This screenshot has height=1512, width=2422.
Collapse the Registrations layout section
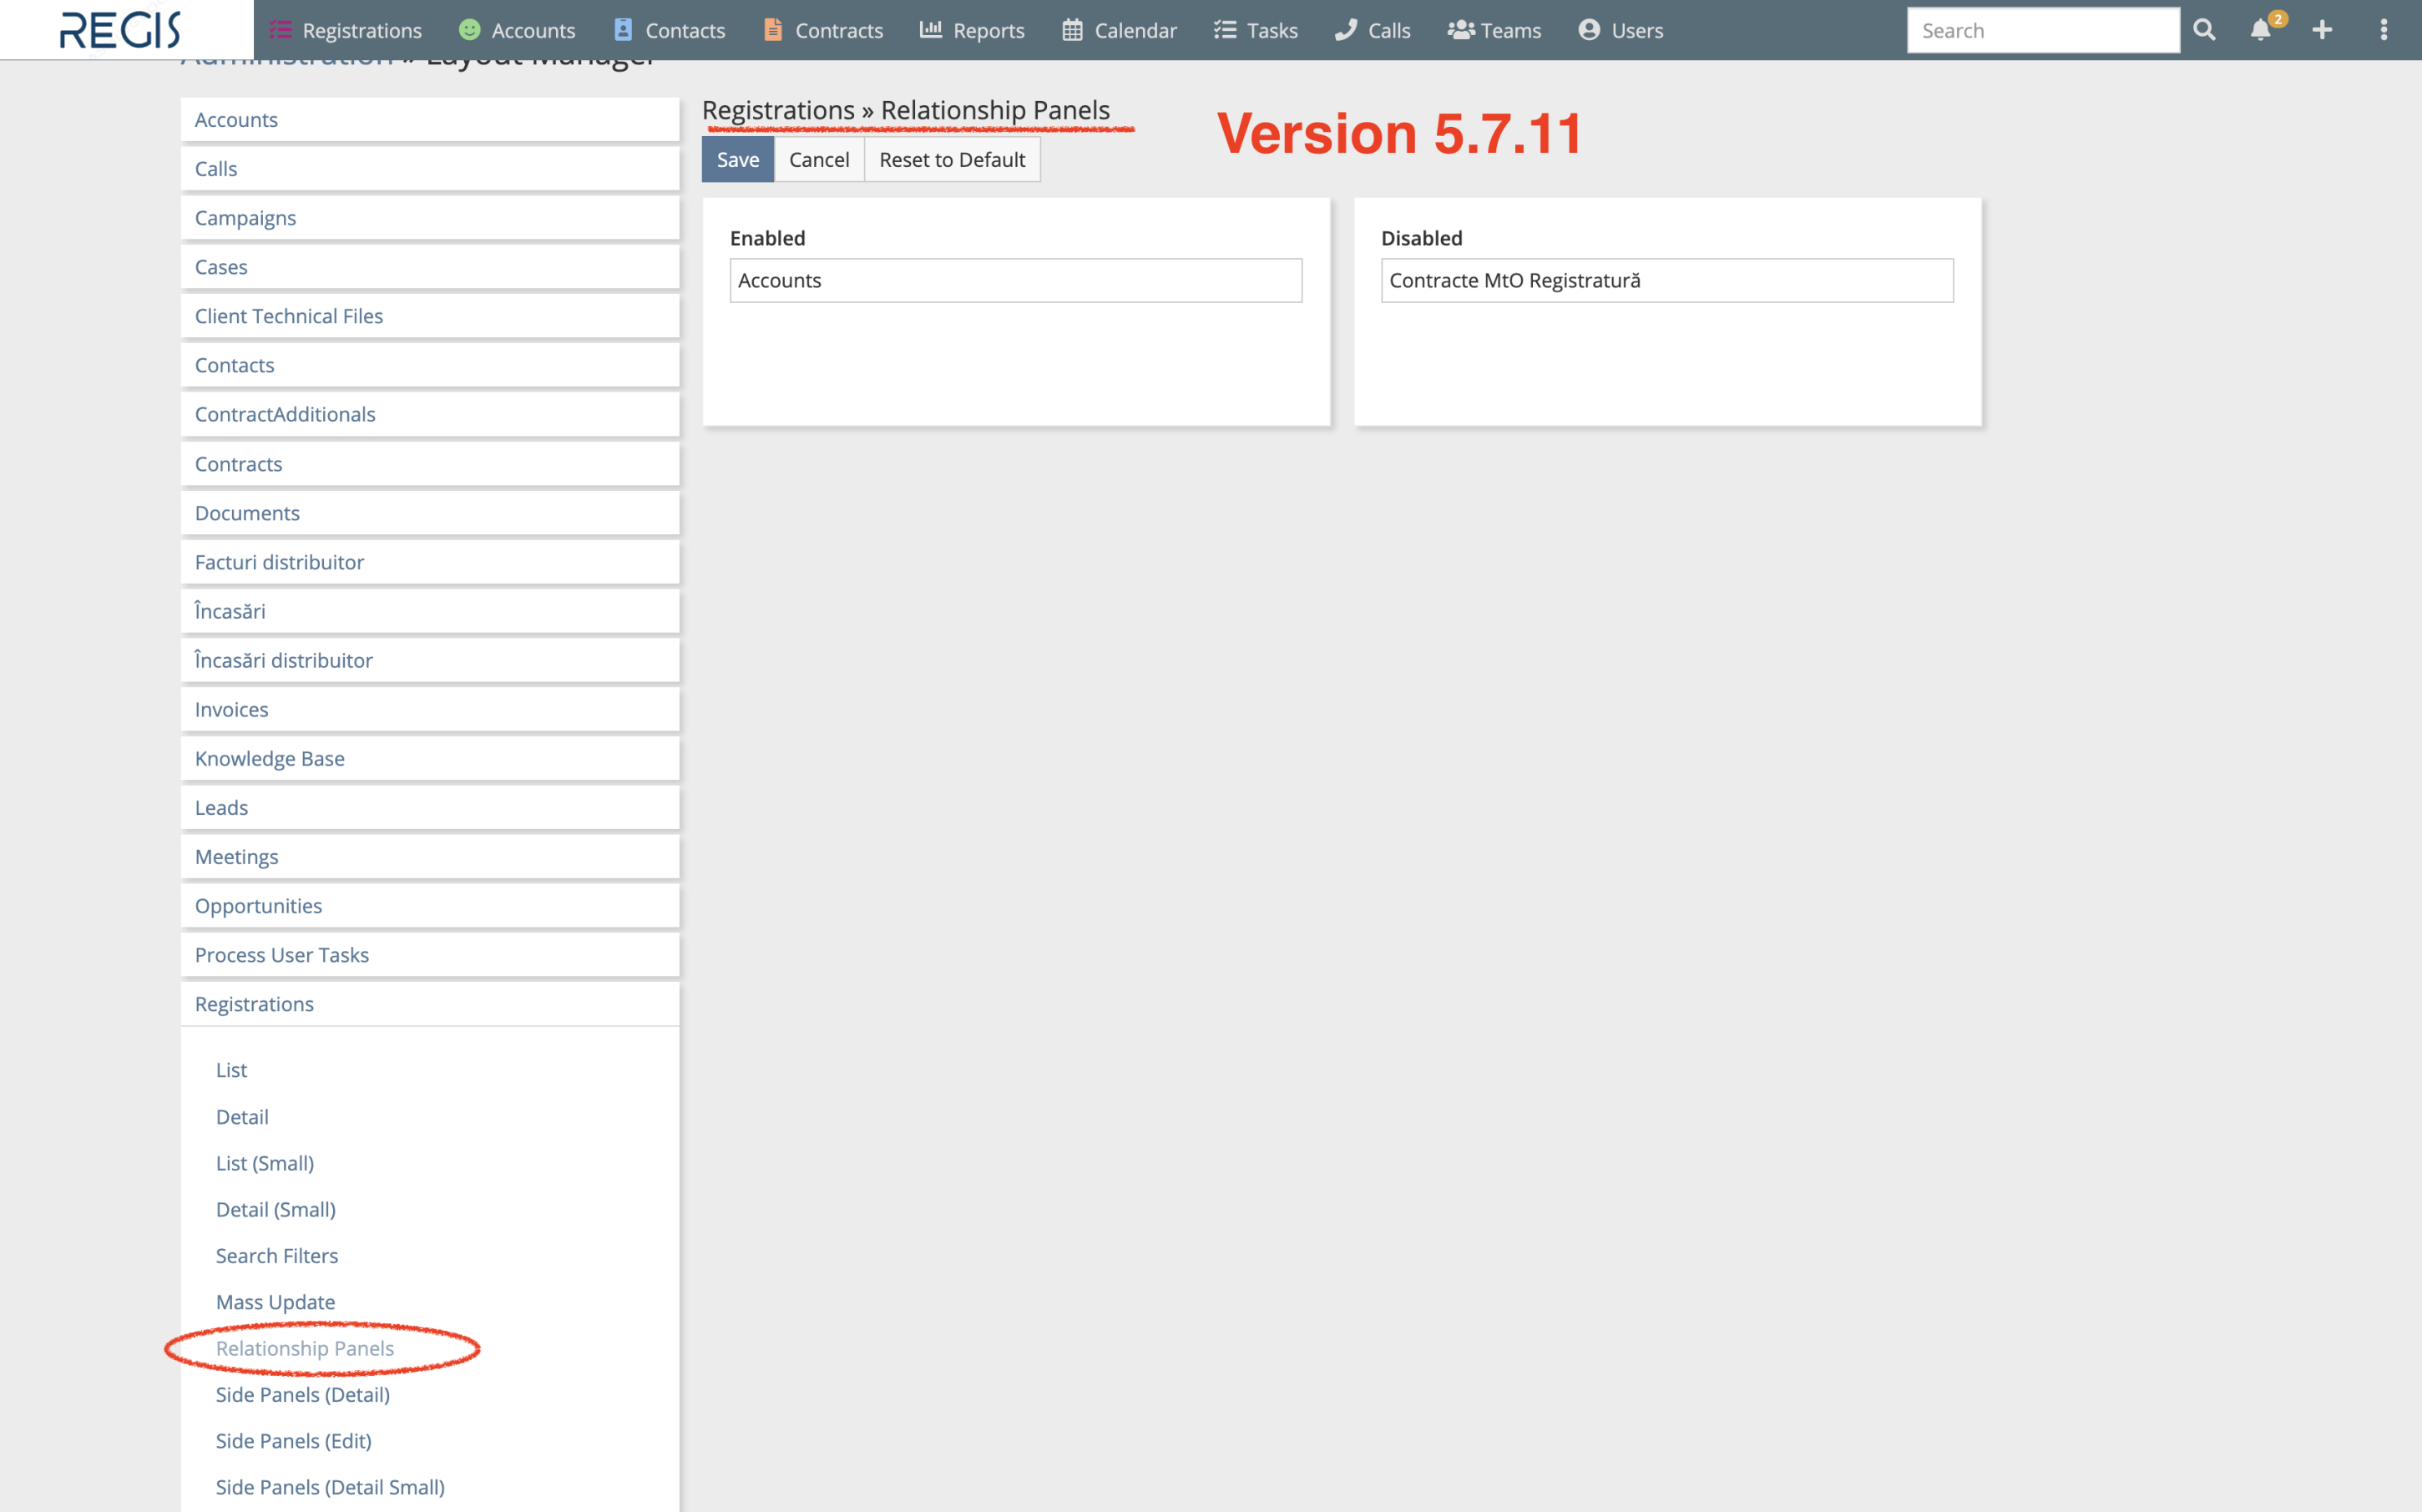coord(254,1004)
